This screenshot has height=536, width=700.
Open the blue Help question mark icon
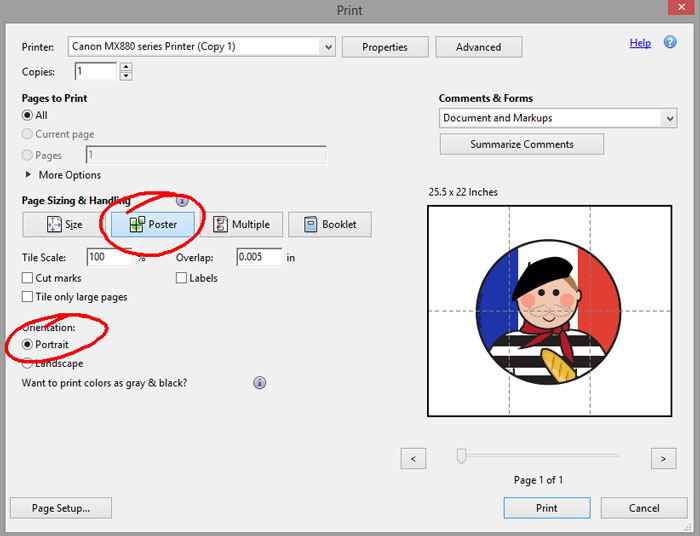coord(670,42)
